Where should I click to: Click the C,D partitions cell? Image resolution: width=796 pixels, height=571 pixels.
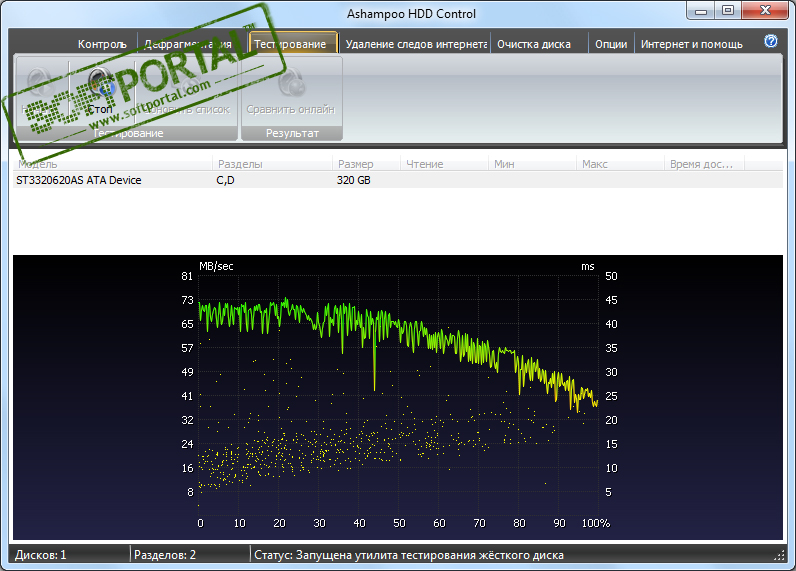(x=225, y=180)
